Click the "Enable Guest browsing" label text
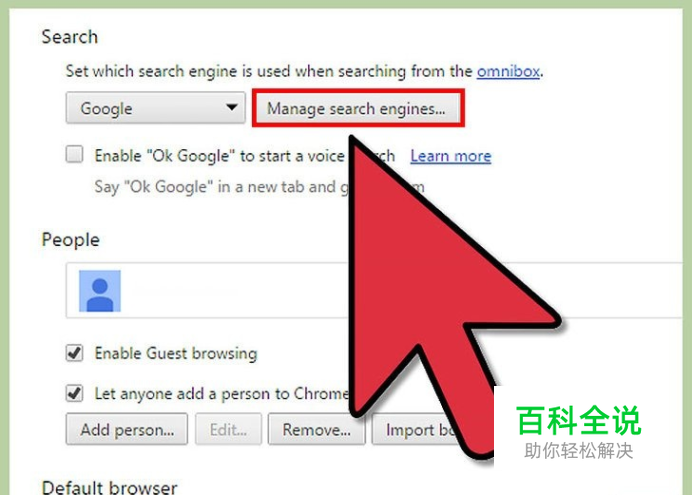Screen dimensions: 692x495 pyautogui.click(x=176, y=353)
